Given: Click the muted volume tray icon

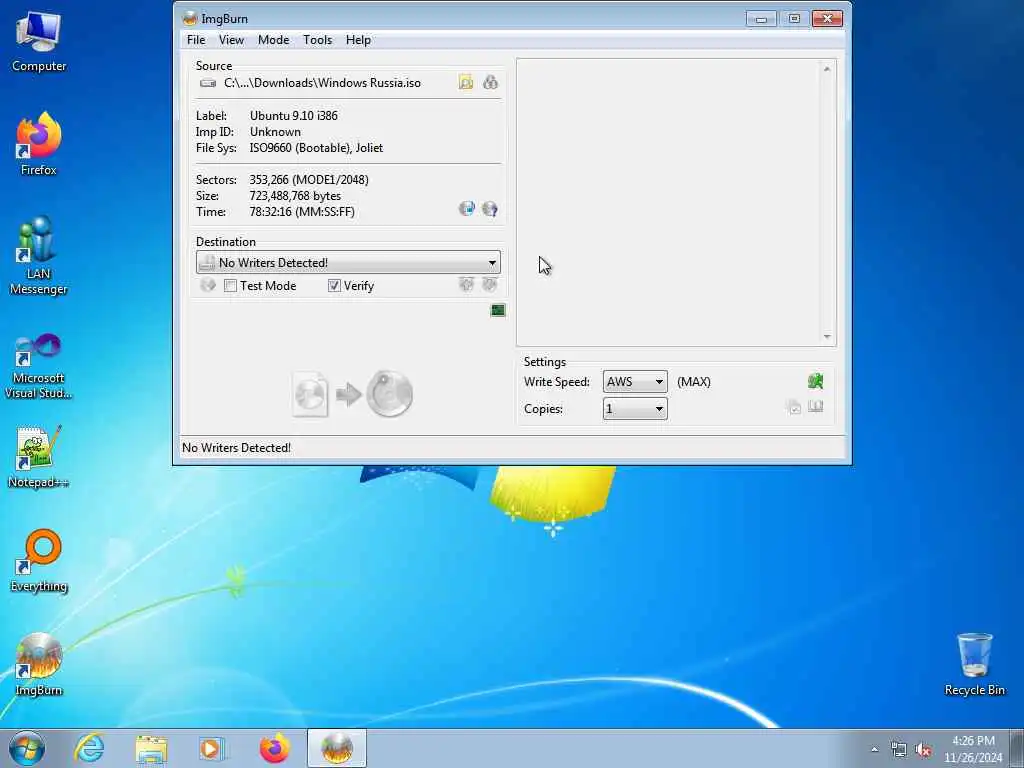Looking at the screenshot, I should (923, 750).
